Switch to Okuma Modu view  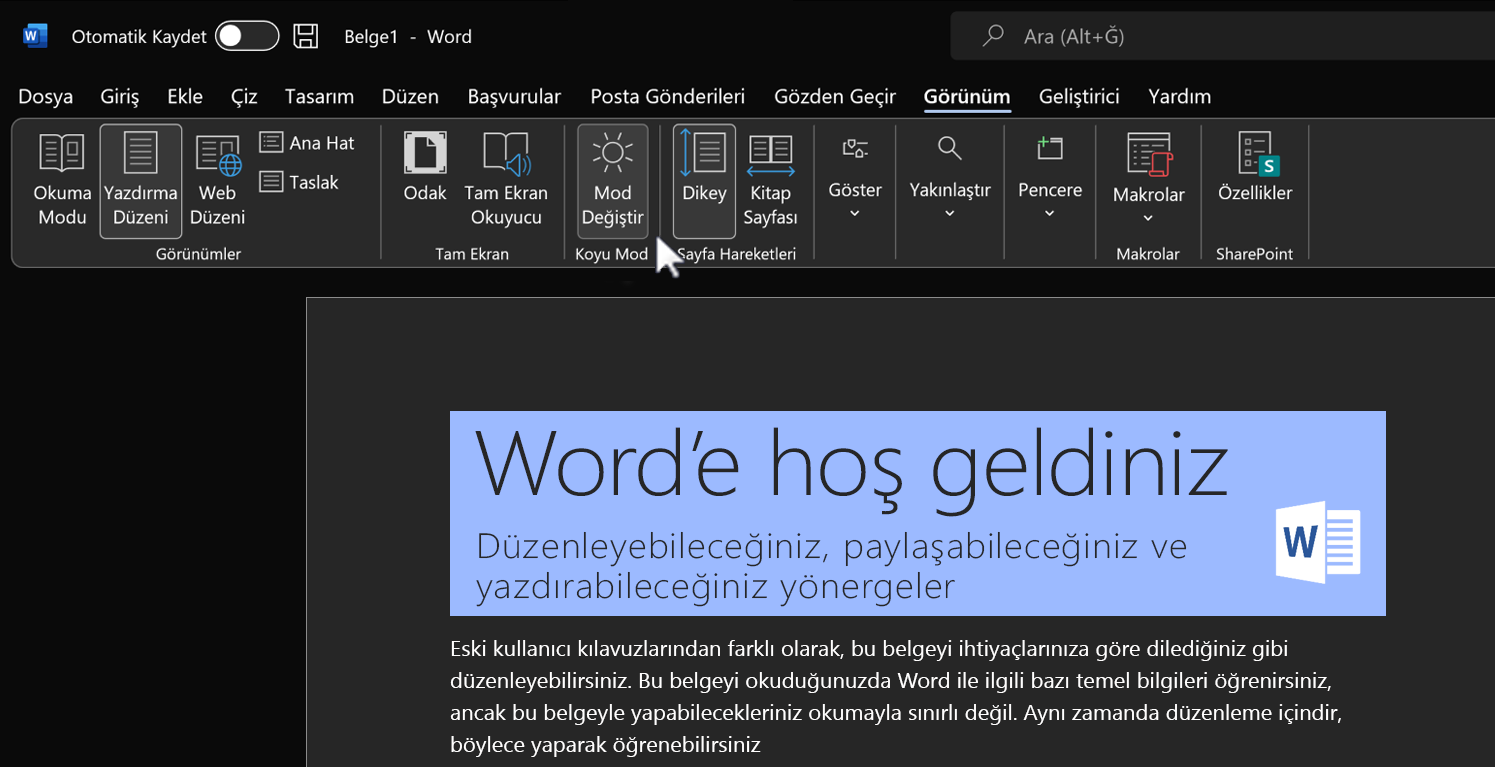point(62,180)
